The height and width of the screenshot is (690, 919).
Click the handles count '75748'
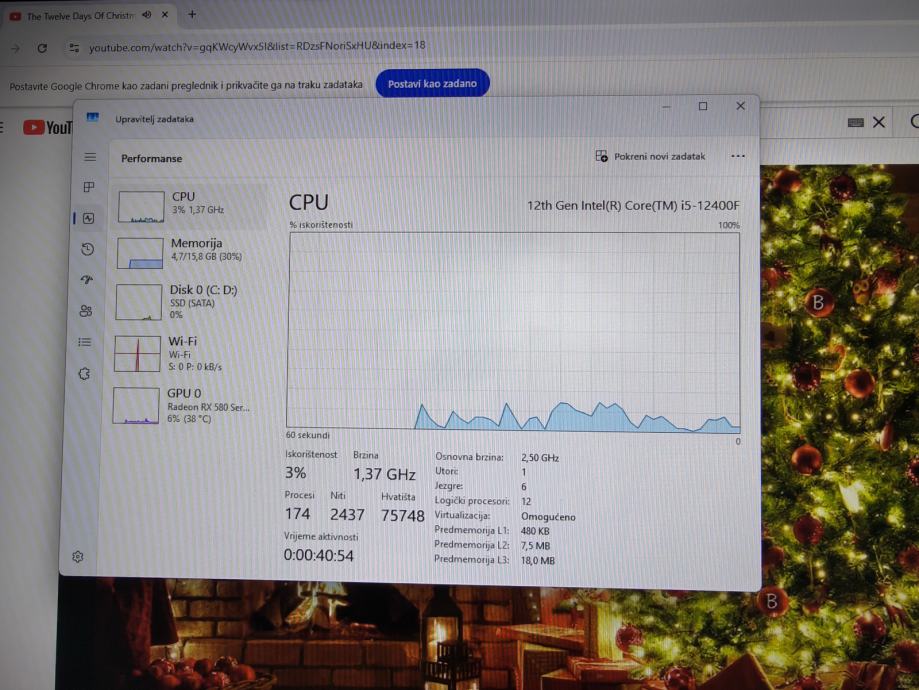pos(403,515)
